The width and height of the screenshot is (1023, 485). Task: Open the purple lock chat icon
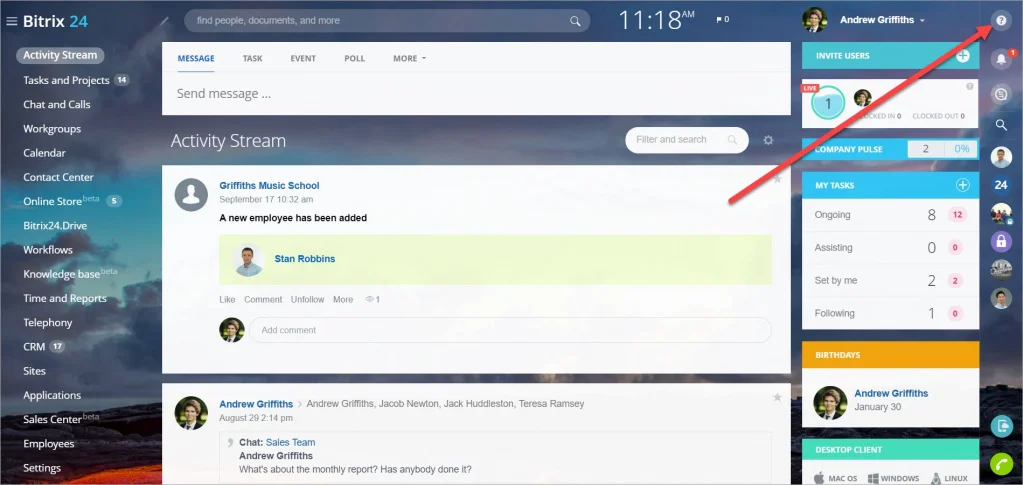pyautogui.click(x=1001, y=242)
